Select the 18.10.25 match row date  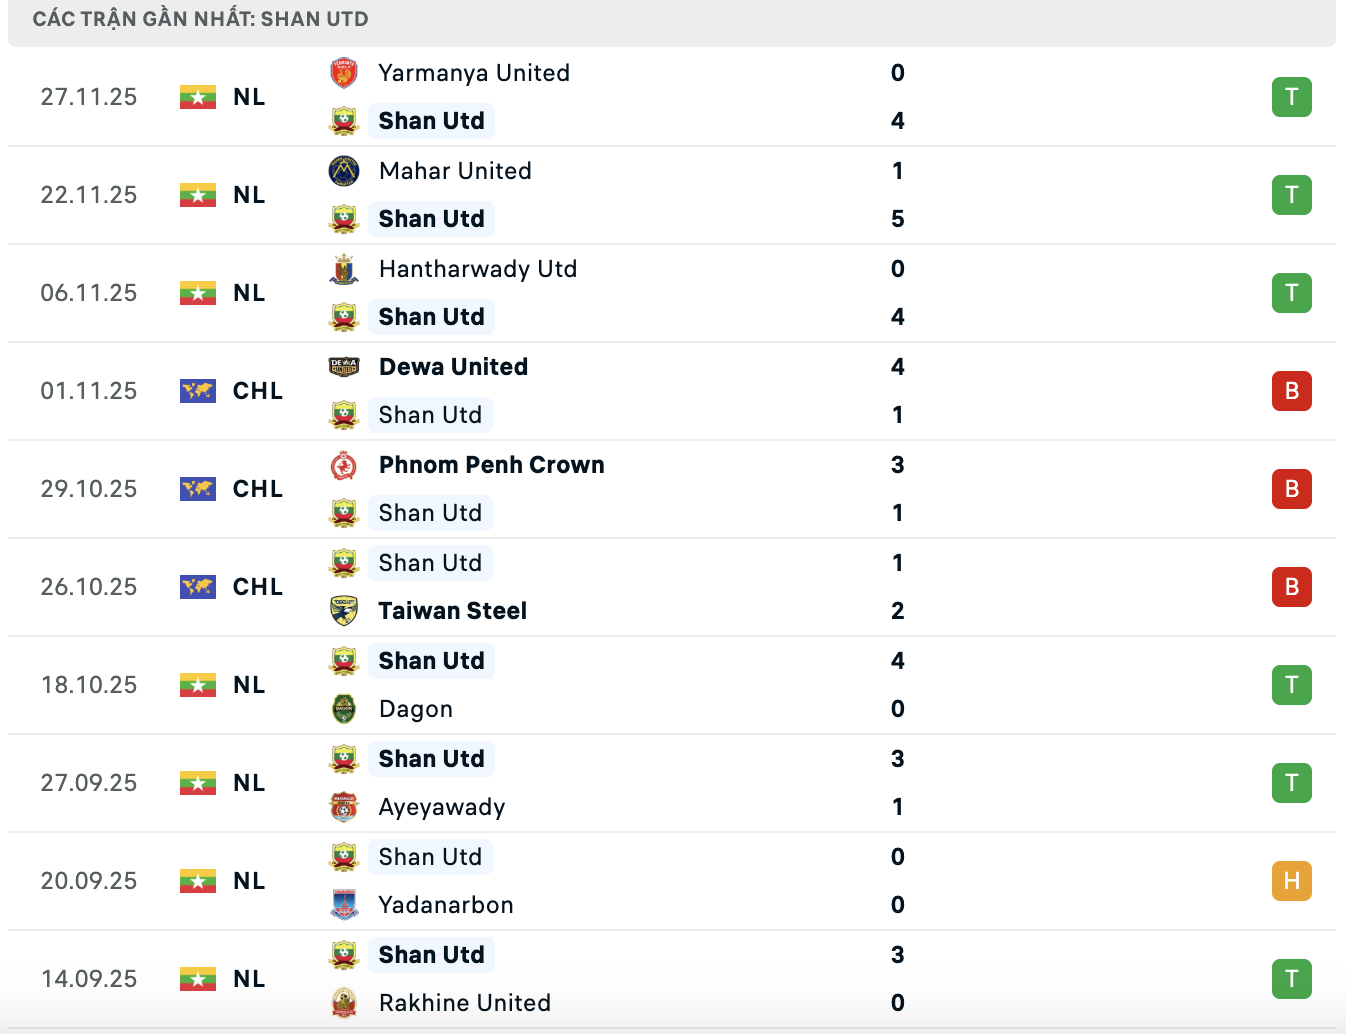(x=89, y=685)
